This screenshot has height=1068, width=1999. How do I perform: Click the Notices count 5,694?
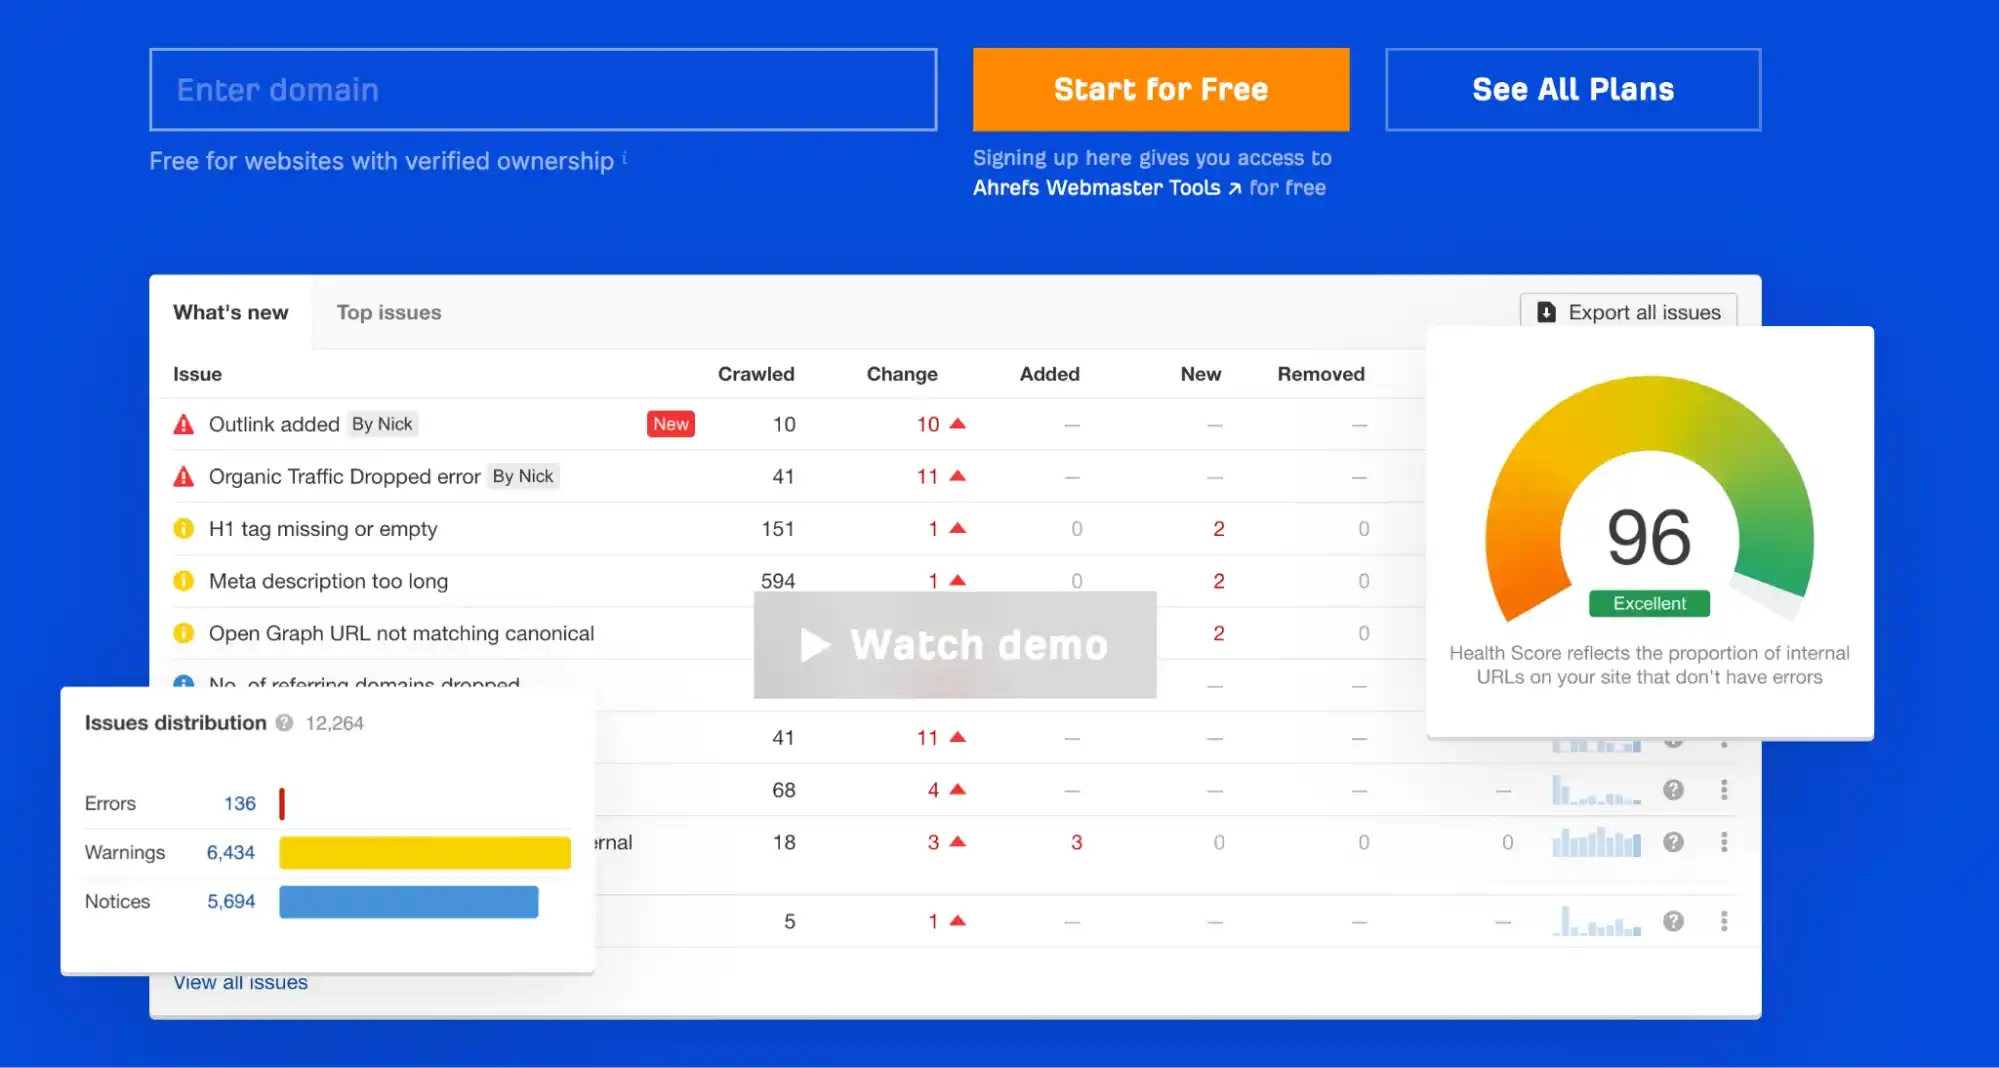[x=231, y=901]
